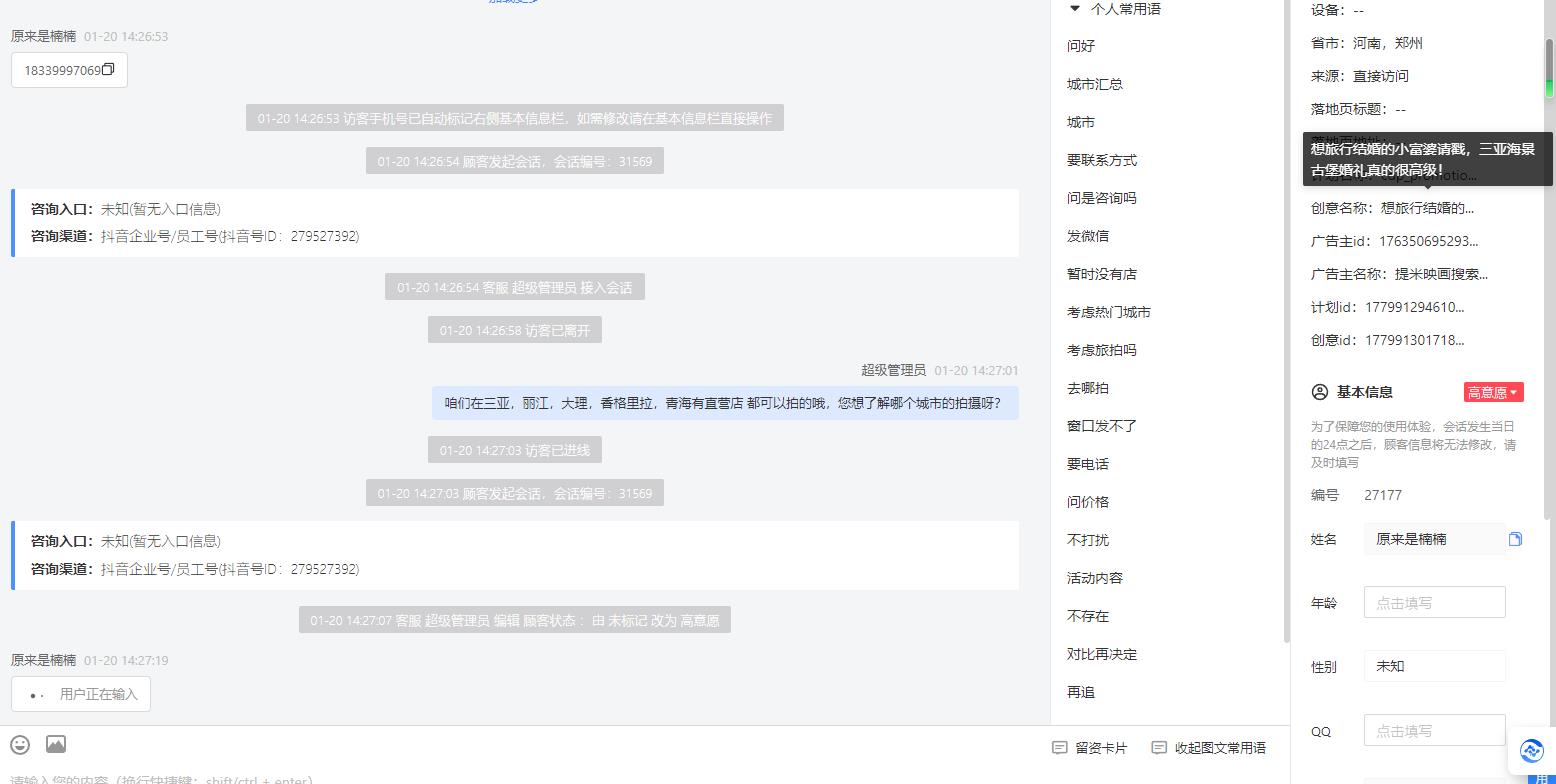Collapse the 个人常用语 section
Image resolution: width=1556 pixels, height=784 pixels.
[x=1075, y=8]
